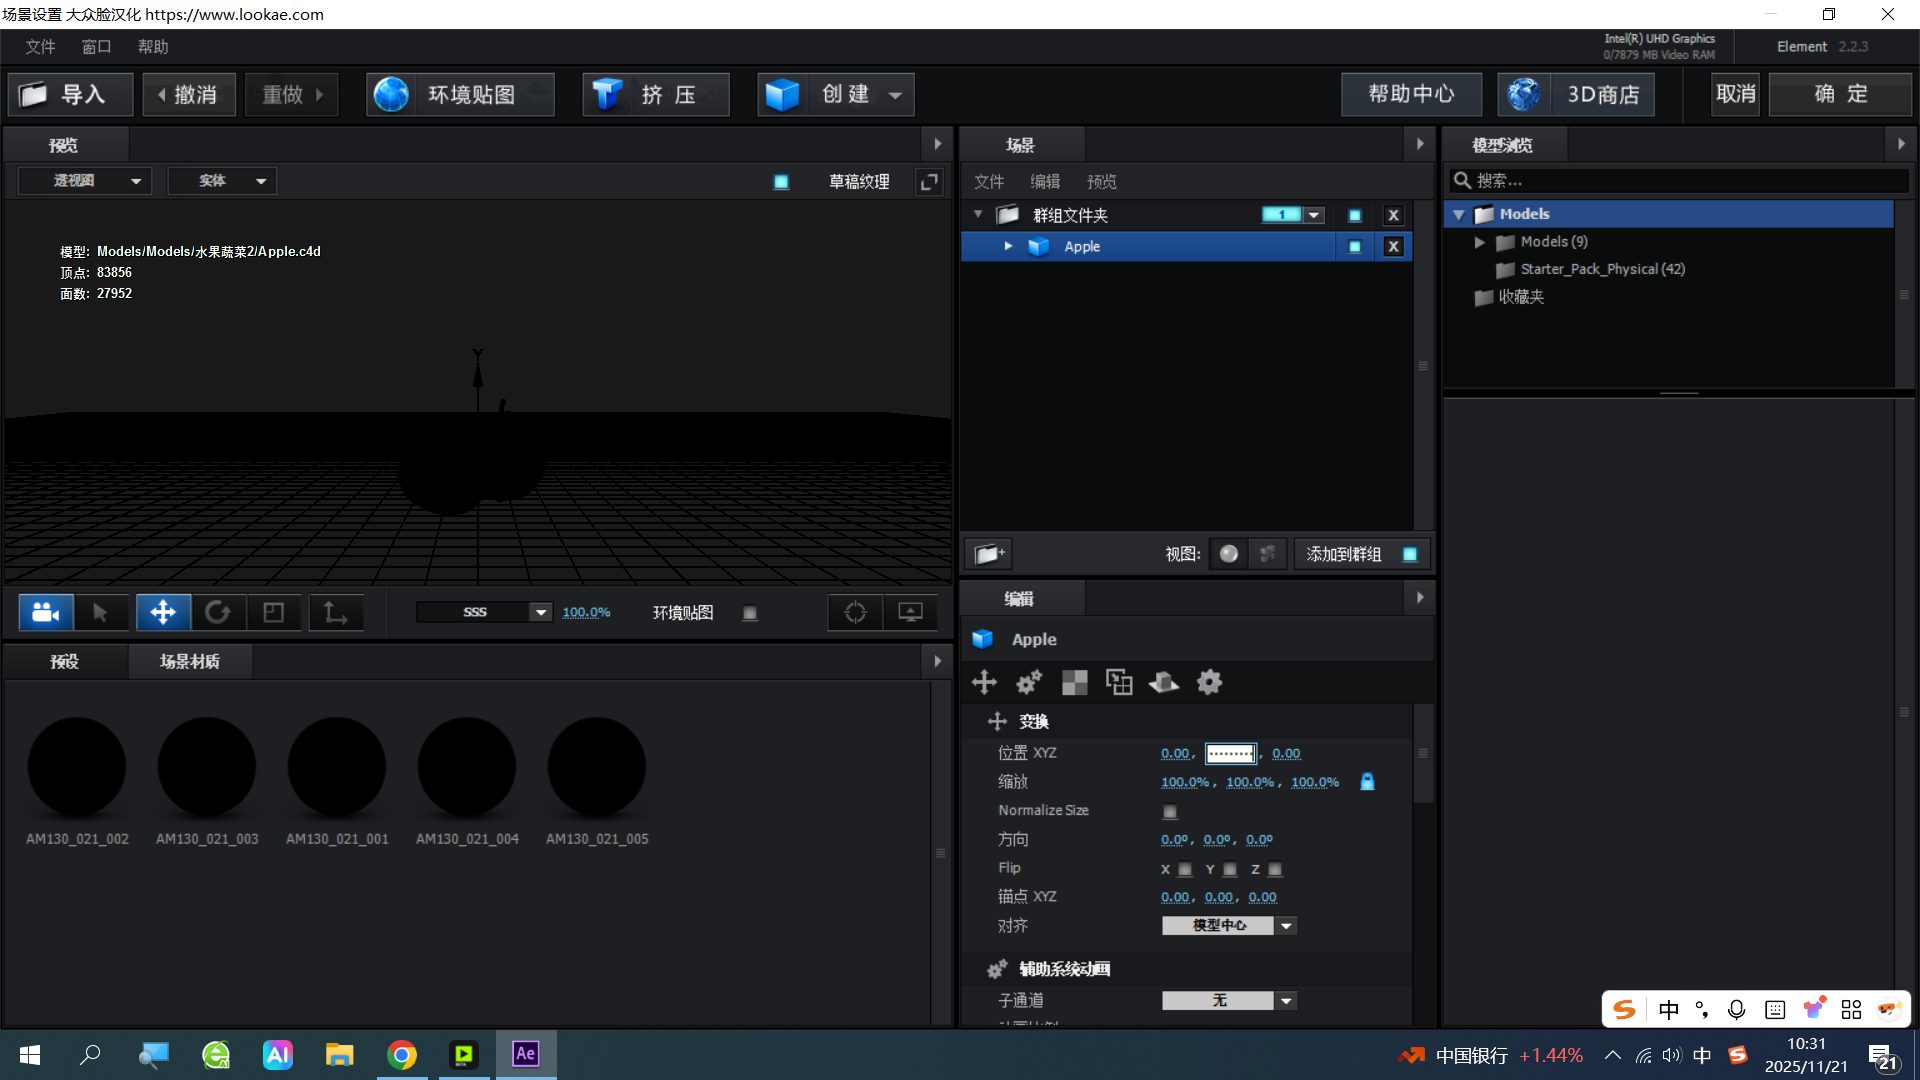The width and height of the screenshot is (1920, 1080).
Task: Open the auxiliary animation gears icon
Action: pos(1029,682)
